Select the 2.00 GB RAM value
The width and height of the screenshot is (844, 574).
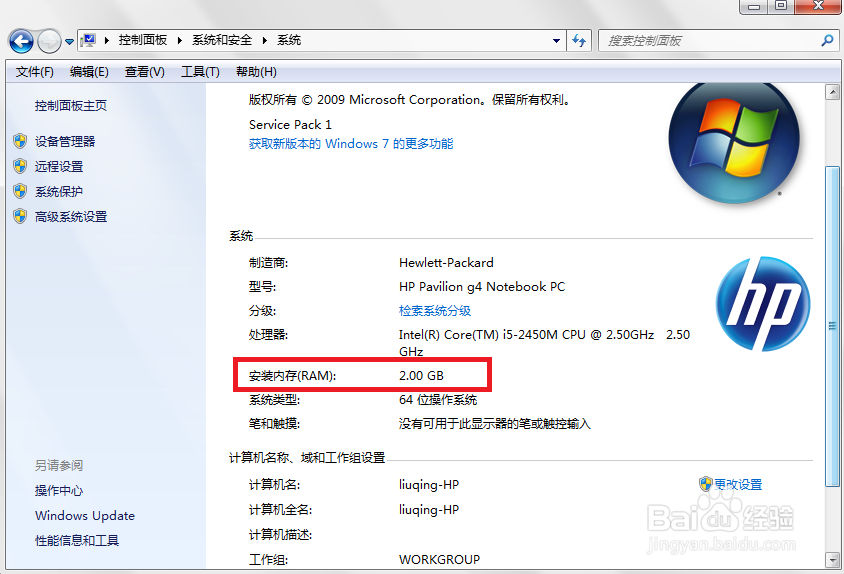pyautogui.click(x=421, y=376)
